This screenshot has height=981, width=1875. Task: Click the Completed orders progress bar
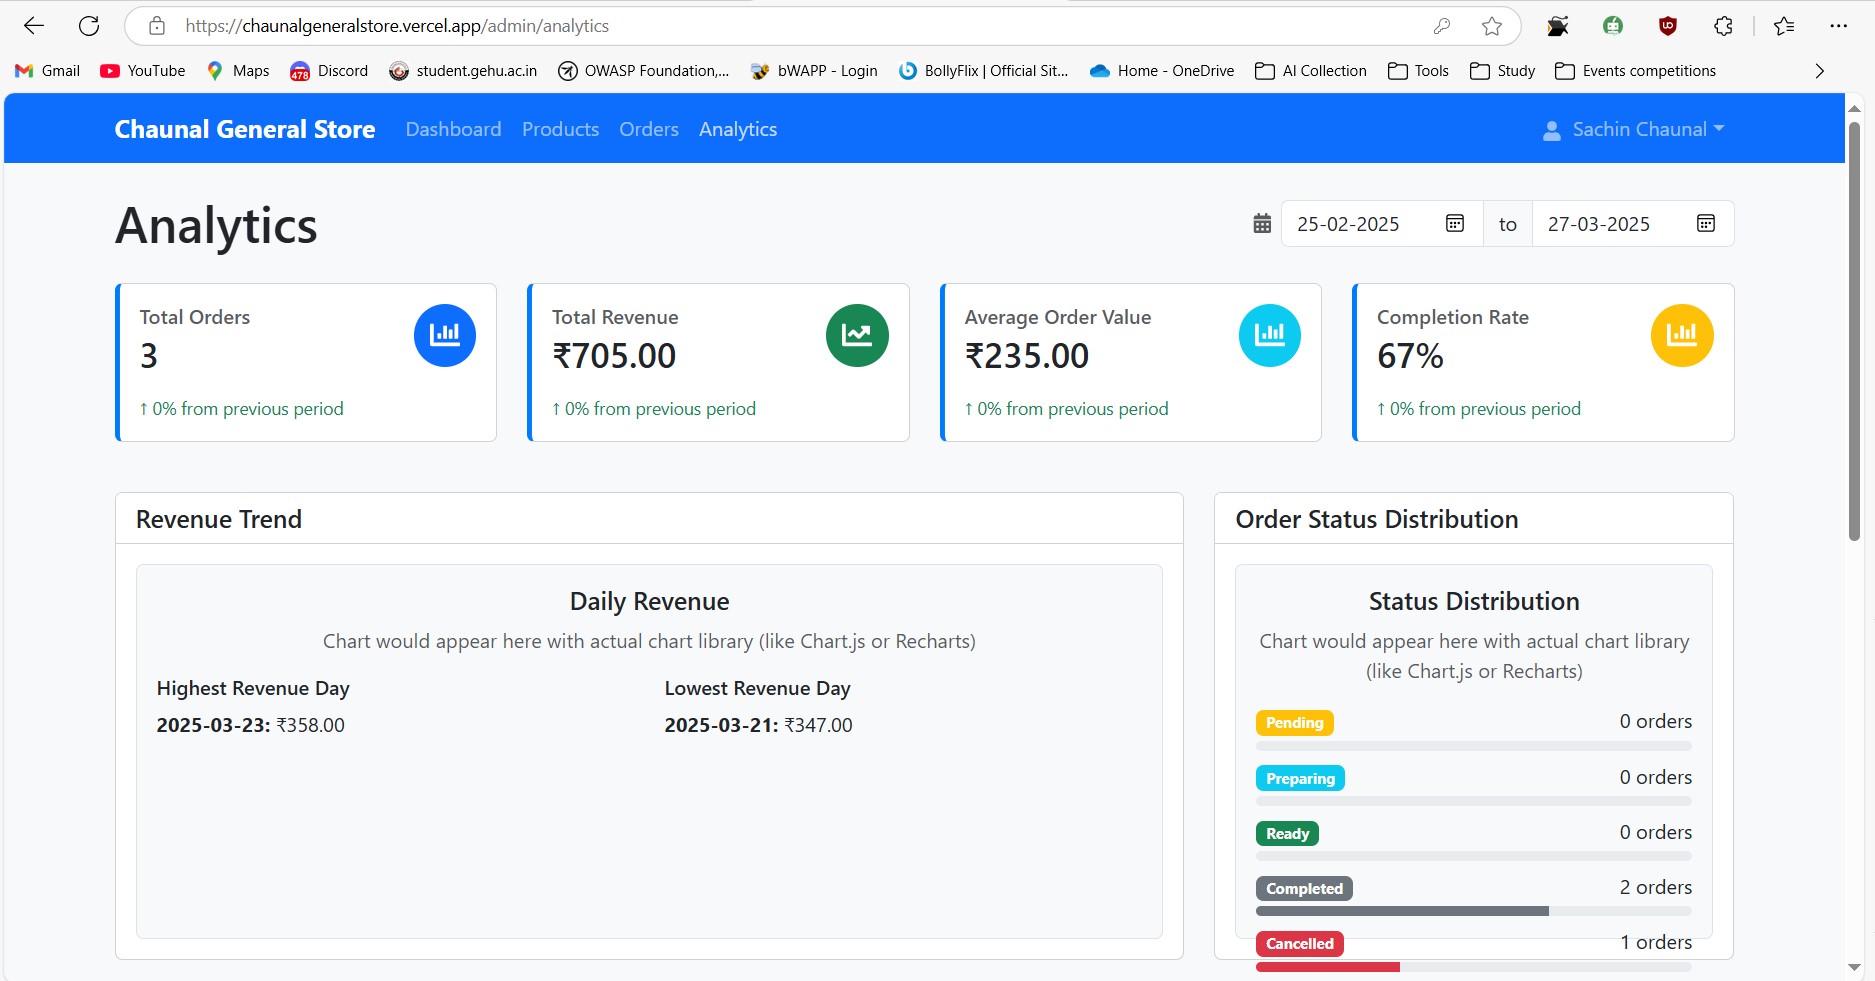(x=1472, y=911)
